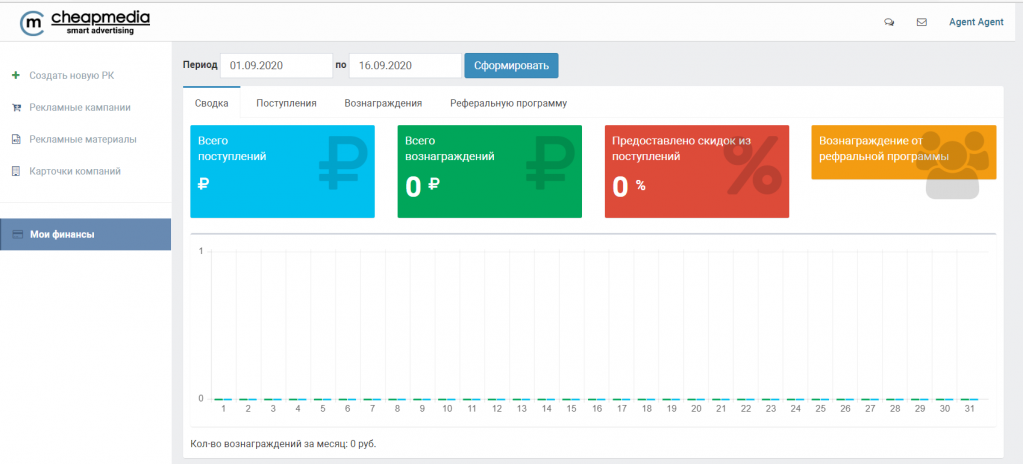The image size is (1023, 464).
Task: Click the orange referral reward card
Action: (903, 153)
